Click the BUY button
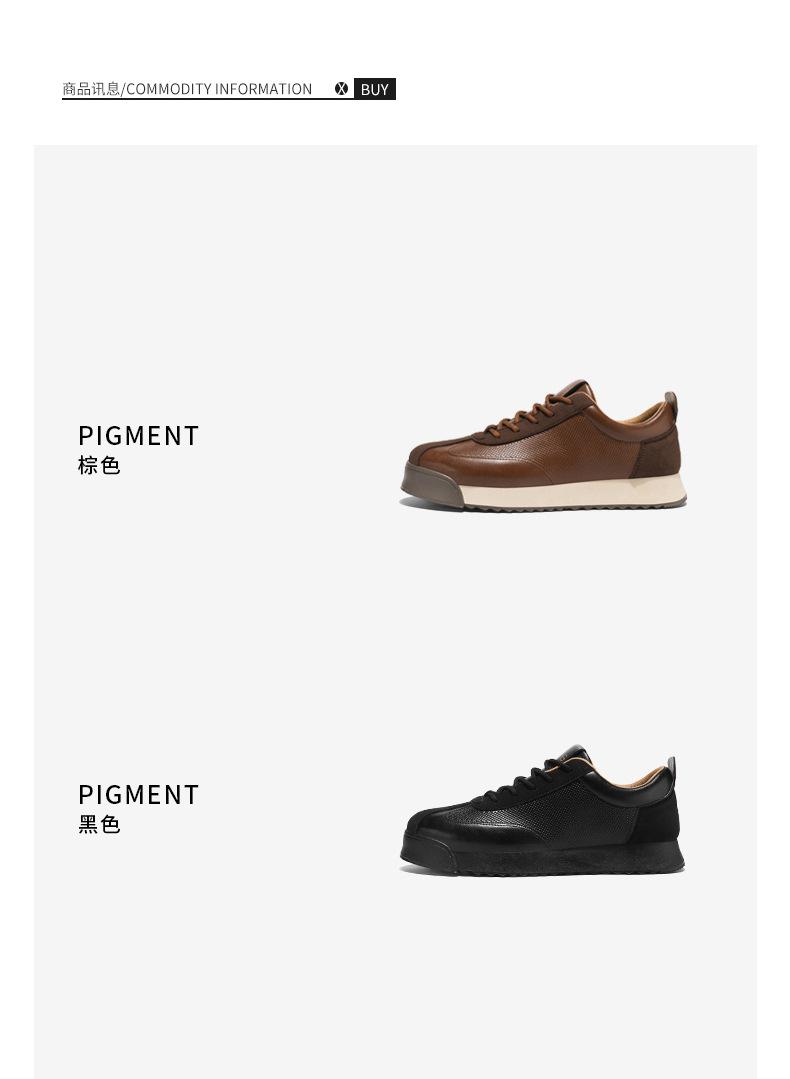790x1079 pixels. 374,89
